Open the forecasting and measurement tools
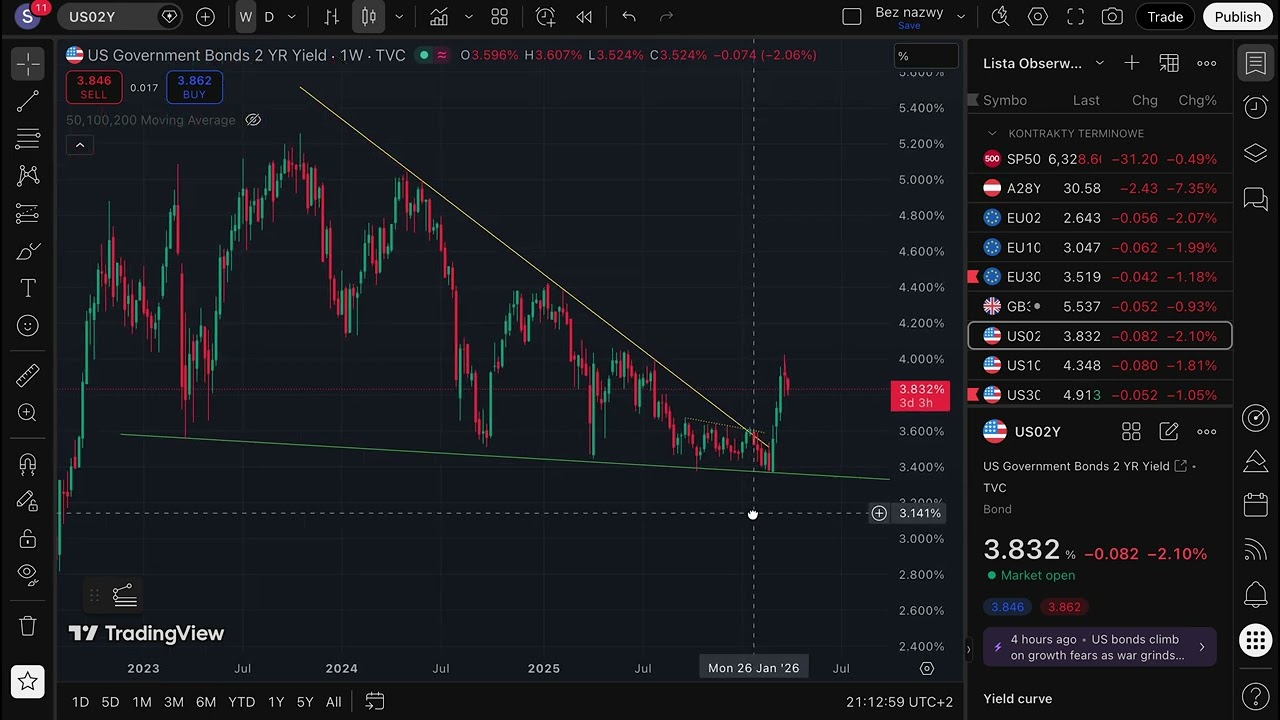This screenshot has width=1280, height=720. 28,214
